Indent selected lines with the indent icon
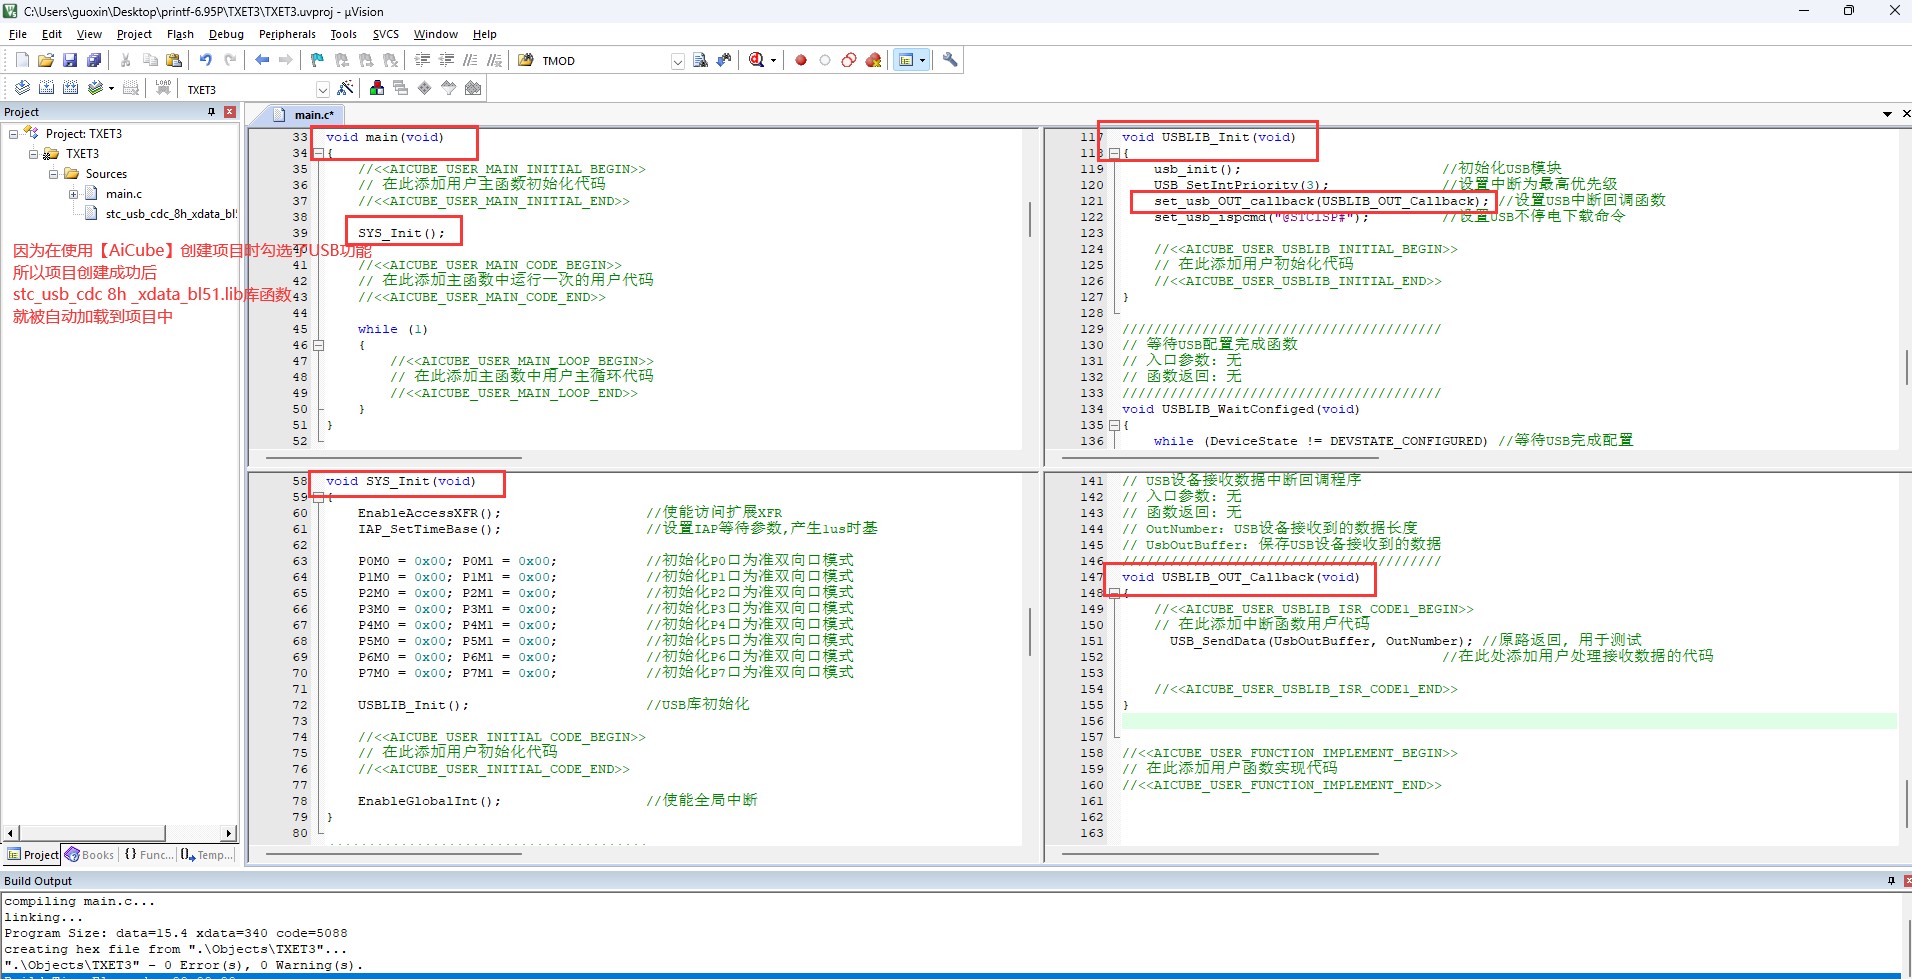Screen dimensions: 1912x979 pyautogui.click(x=422, y=60)
